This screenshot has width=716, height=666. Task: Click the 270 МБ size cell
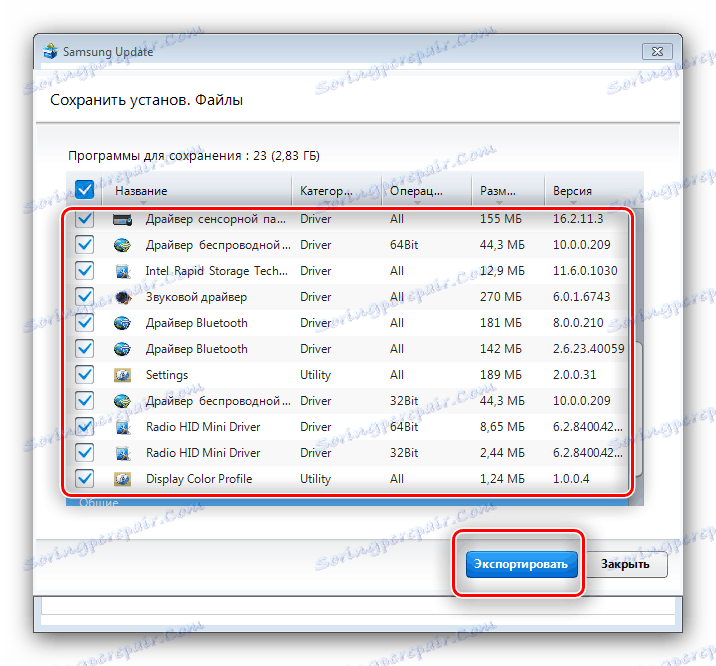(500, 297)
